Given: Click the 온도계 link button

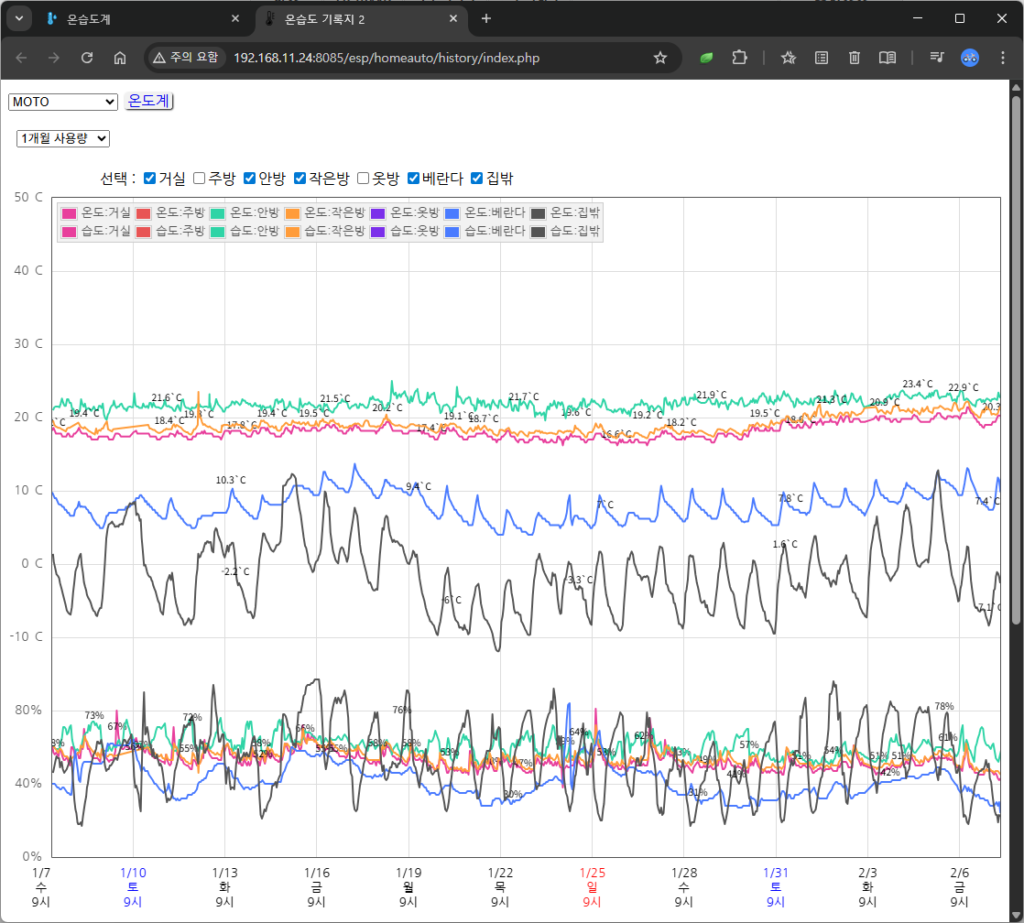Looking at the screenshot, I should [x=148, y=101].
